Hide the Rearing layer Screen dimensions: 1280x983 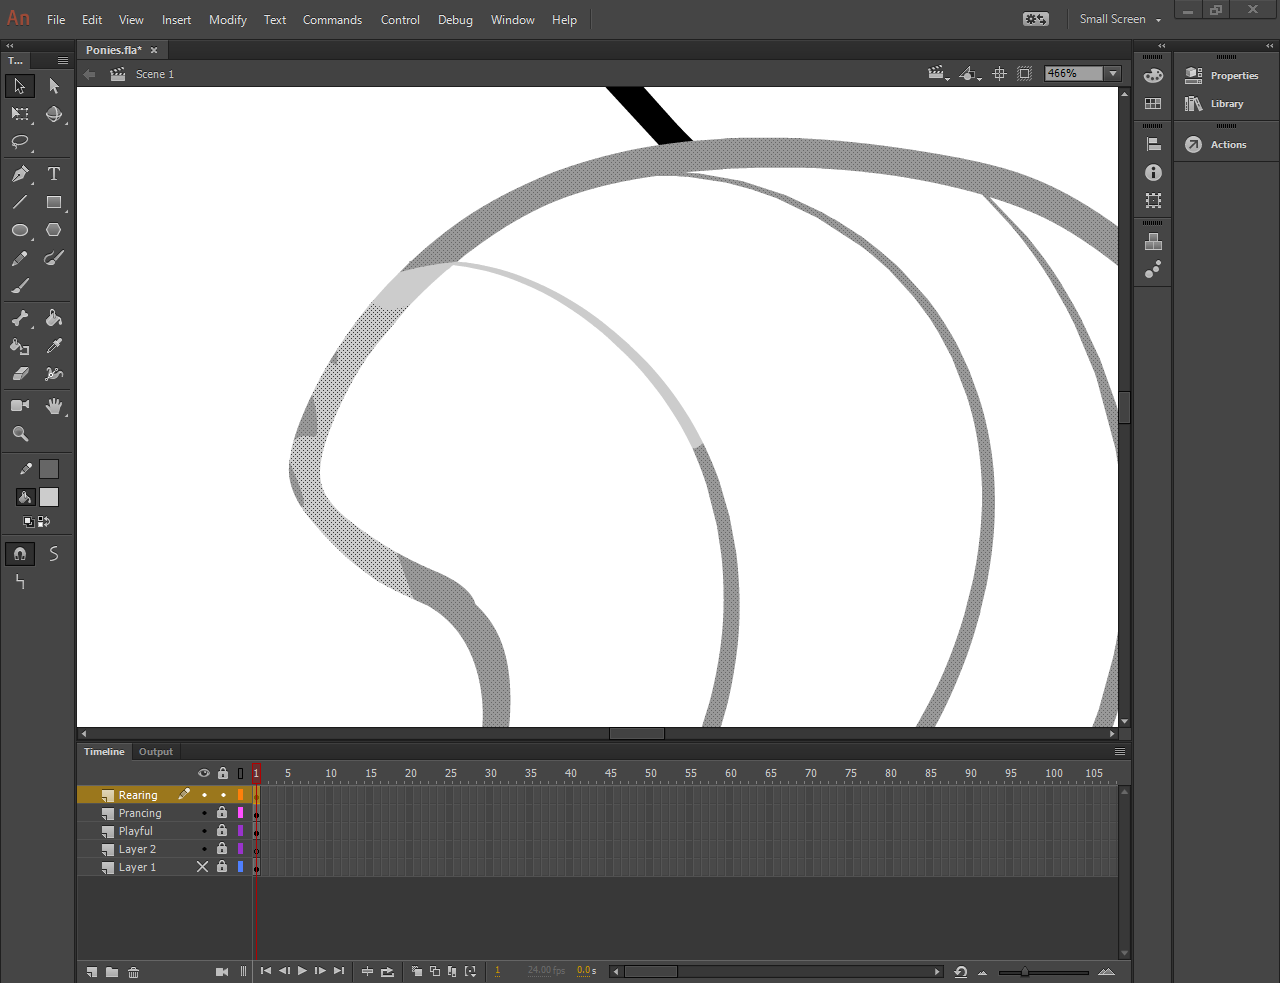click(204, 795)
